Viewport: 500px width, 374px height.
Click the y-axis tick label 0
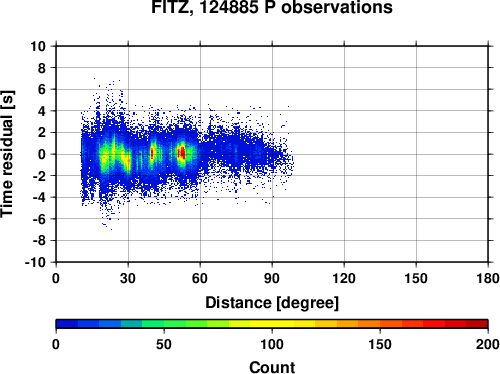pyautogui.click(x=42, y=154)
